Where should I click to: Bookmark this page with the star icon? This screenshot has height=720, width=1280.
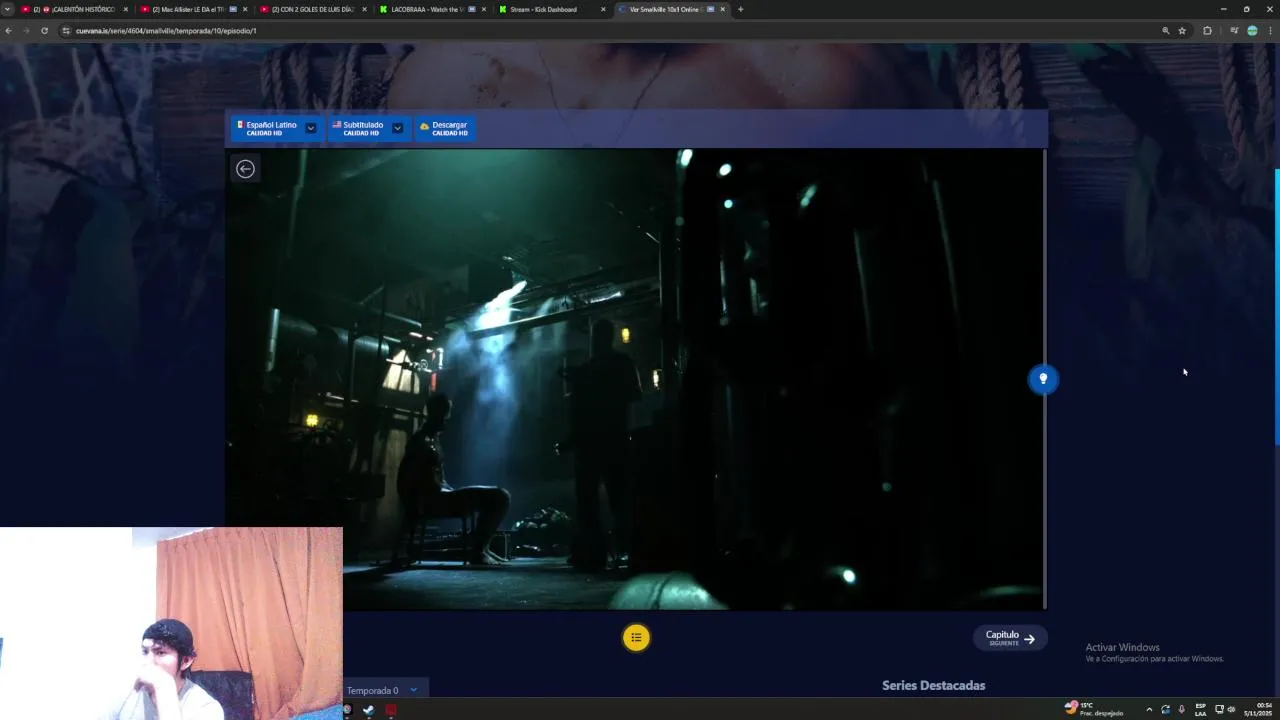click(1182, 31)
